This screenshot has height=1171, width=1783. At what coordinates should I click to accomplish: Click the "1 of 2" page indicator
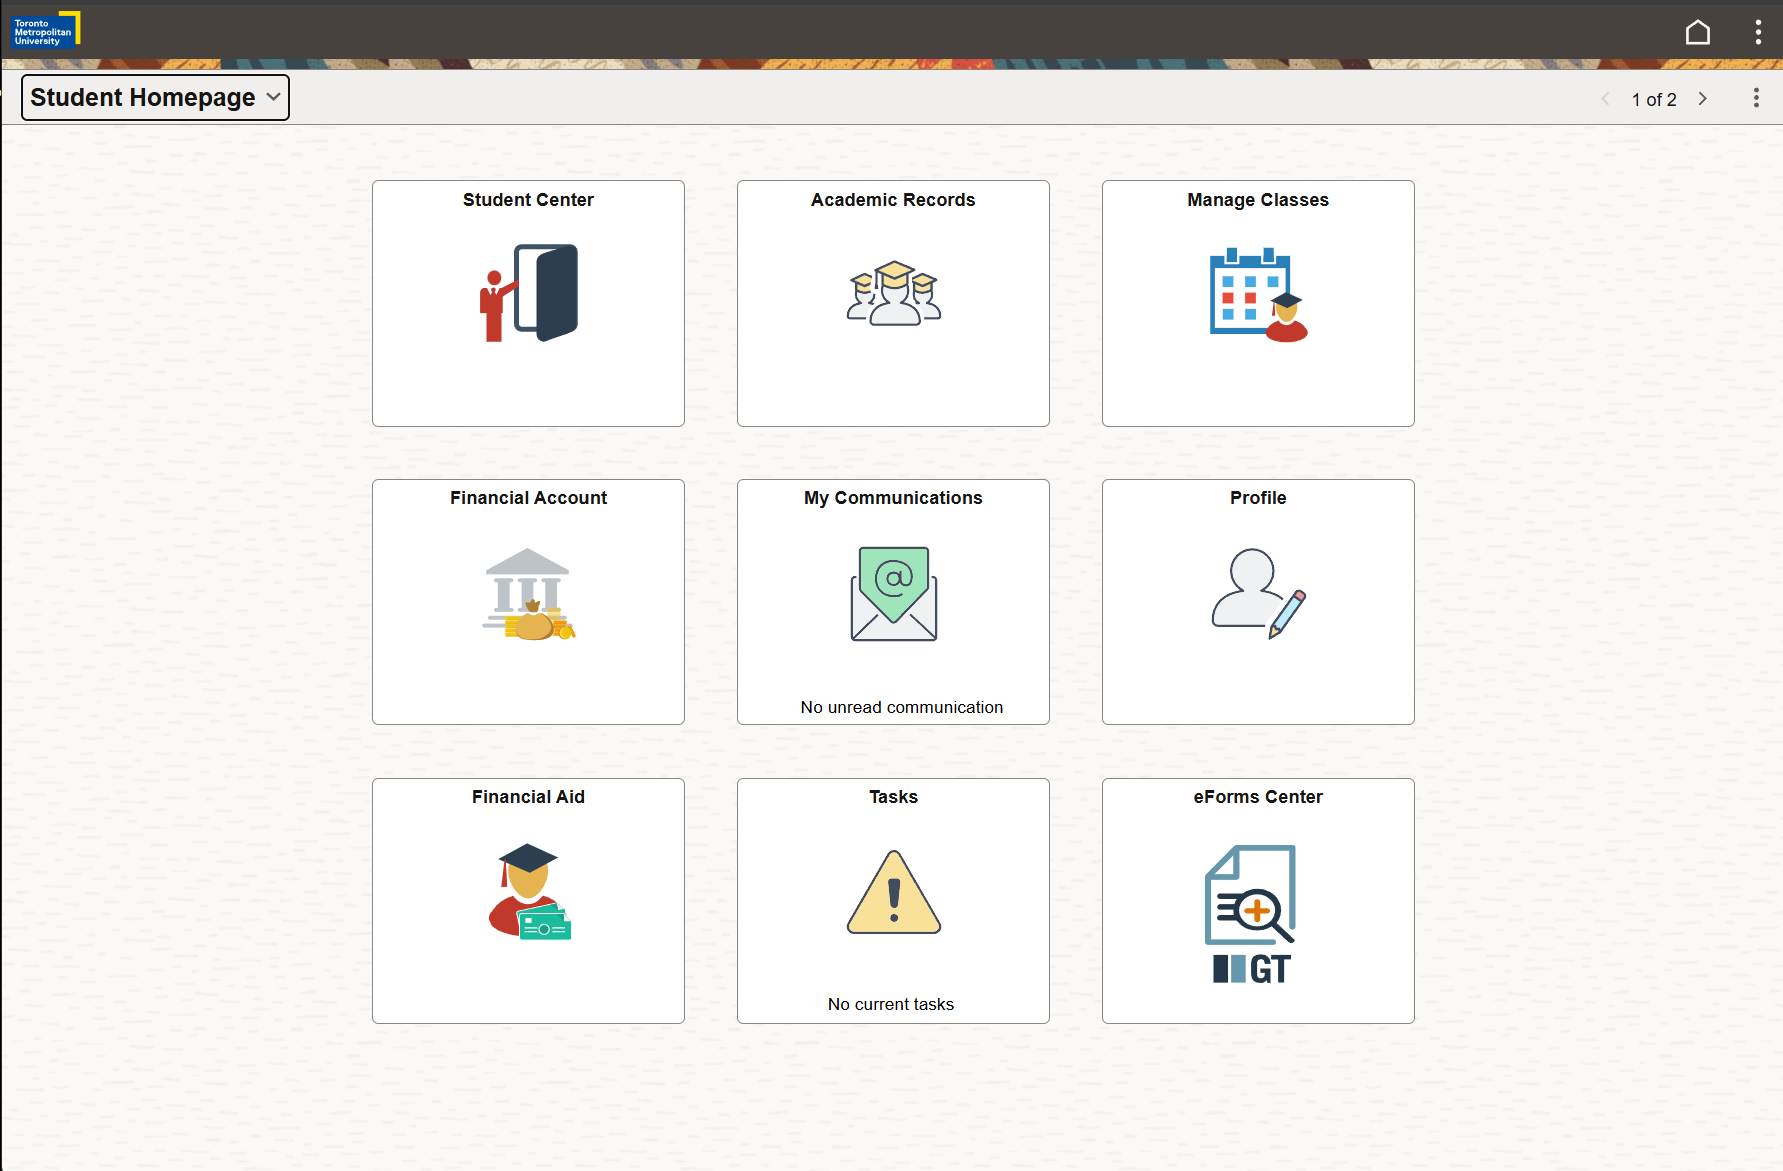[1653, 99]
